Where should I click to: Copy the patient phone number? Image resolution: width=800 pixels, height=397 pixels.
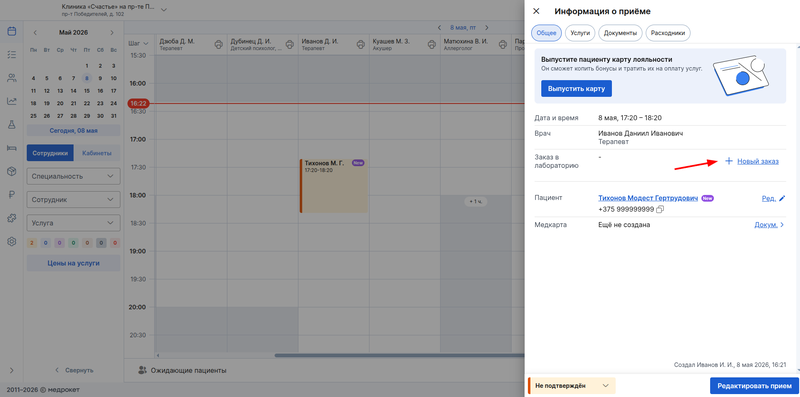click(x=660, y=209)
